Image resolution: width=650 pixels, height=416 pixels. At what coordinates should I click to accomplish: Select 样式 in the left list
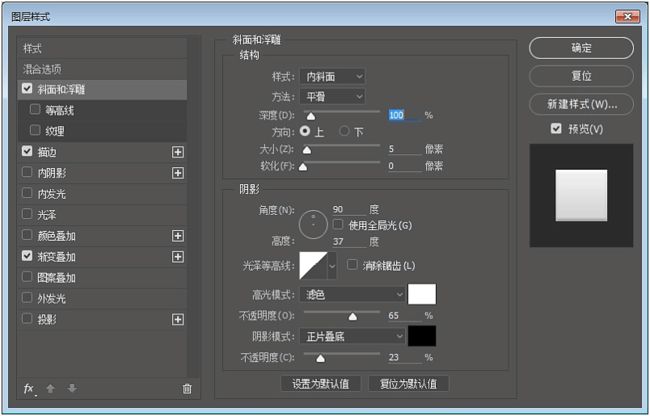pos(102,48)
